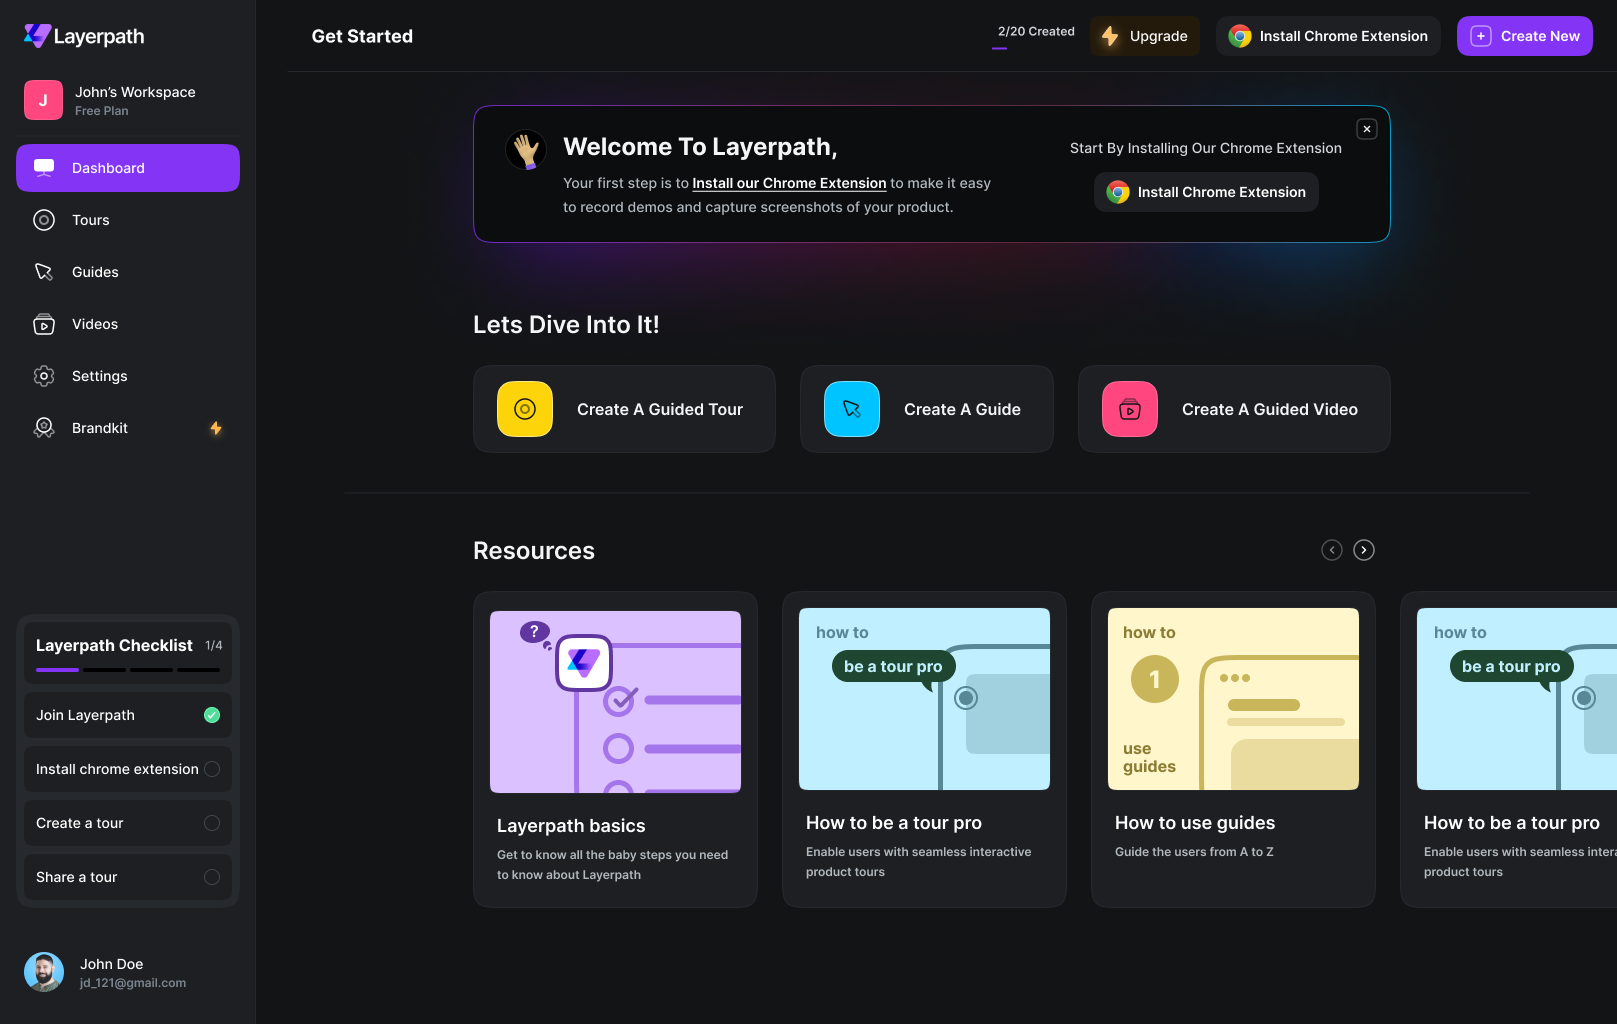Select the Brandkit icon
This screenshot has width=1617, height=1024.
coord(44,427)
